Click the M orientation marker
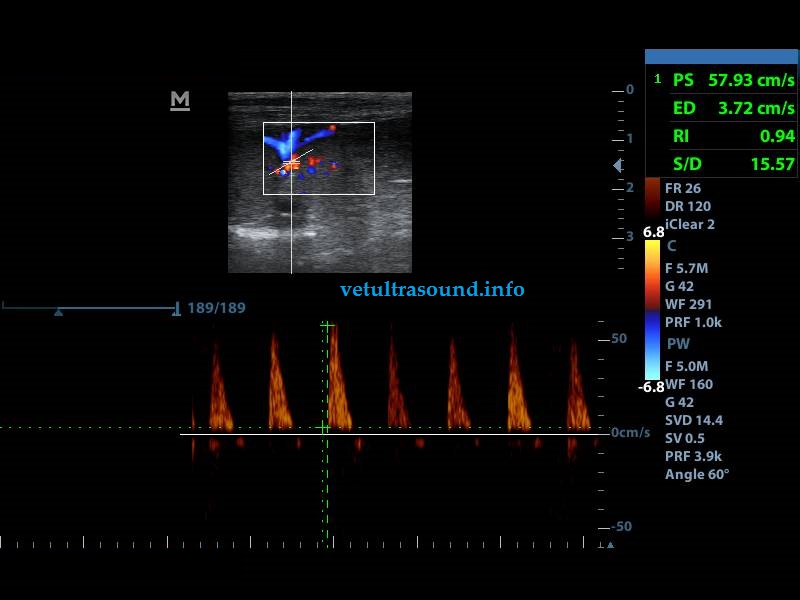The width and height of the screenshot is (800, 600). pyautogui.click(x=180, y=100)
